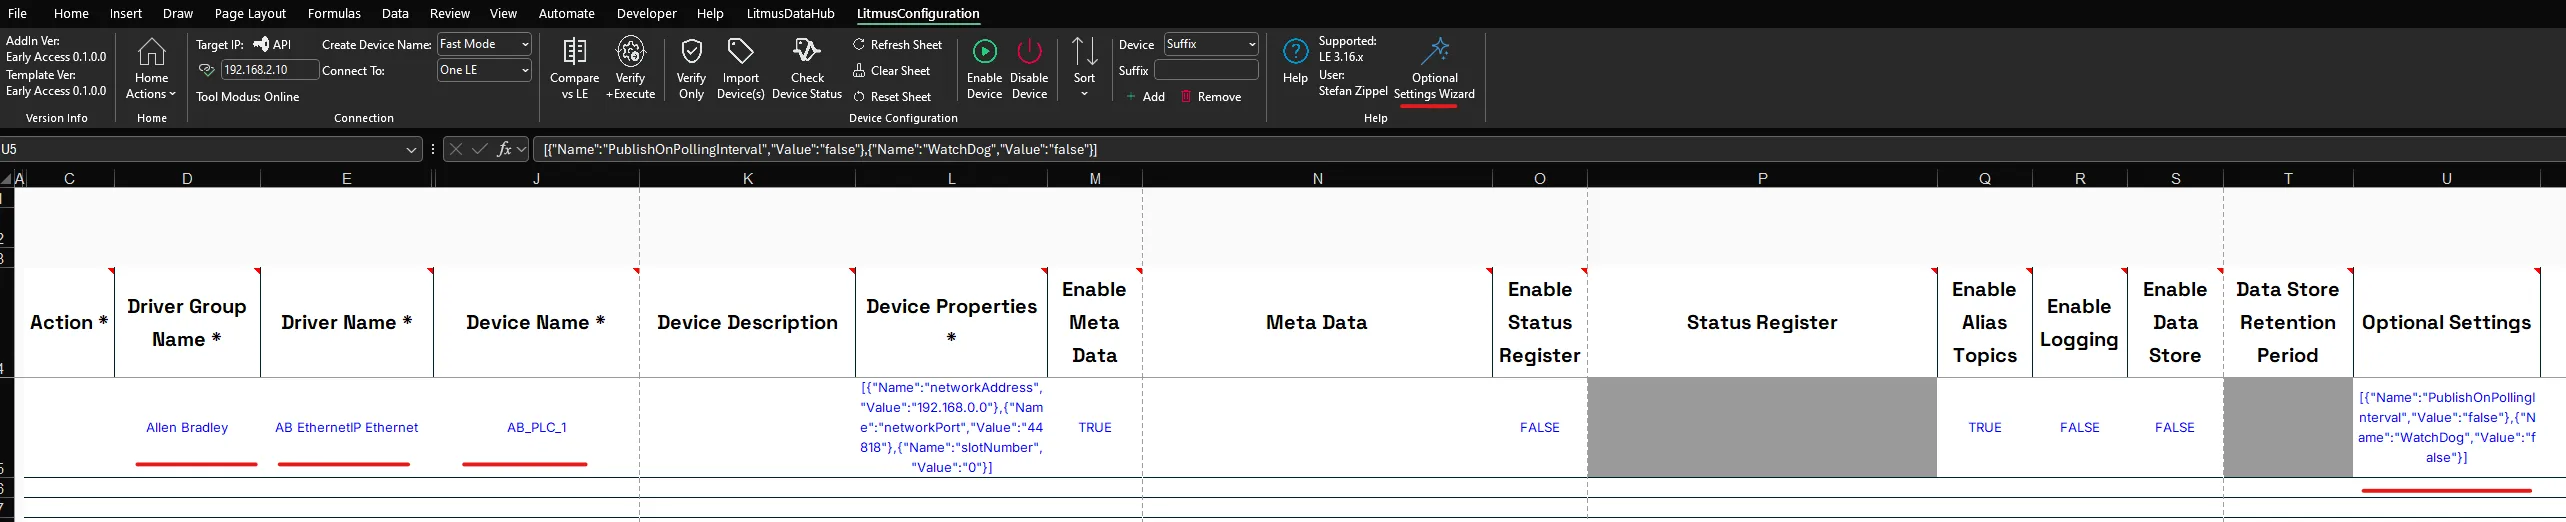Click Remove suffix button
This screenshot has width=2566, height=522.
pos(1211,97)
